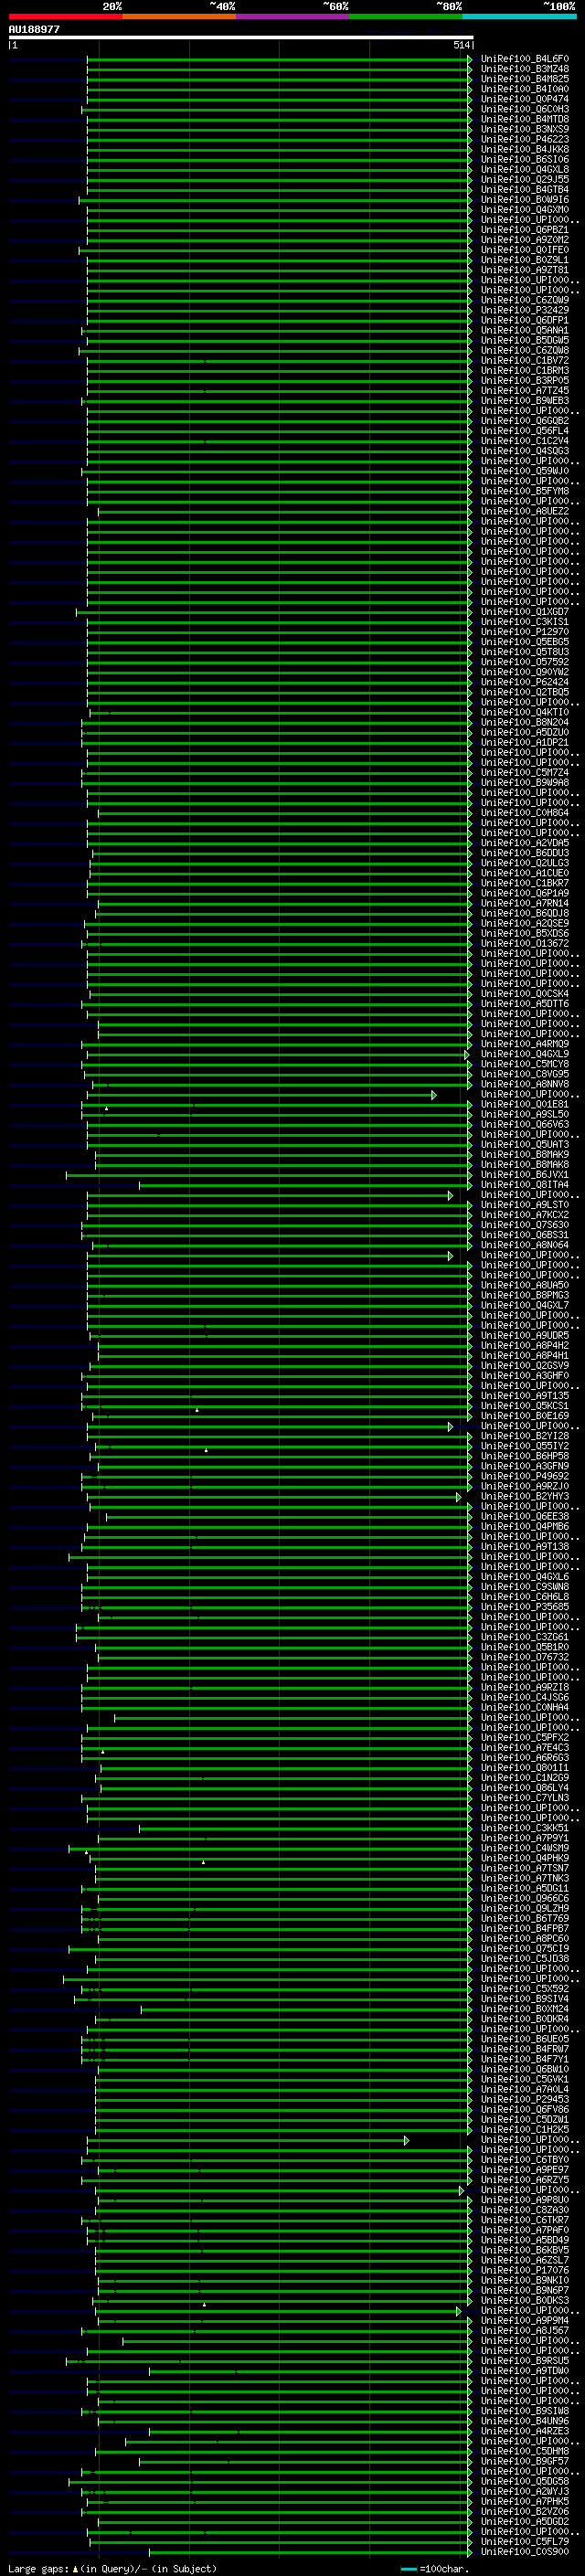Select hit label UniRef100_B4M825
This screenshot has height=2576, width=585.
click(524, 79)
